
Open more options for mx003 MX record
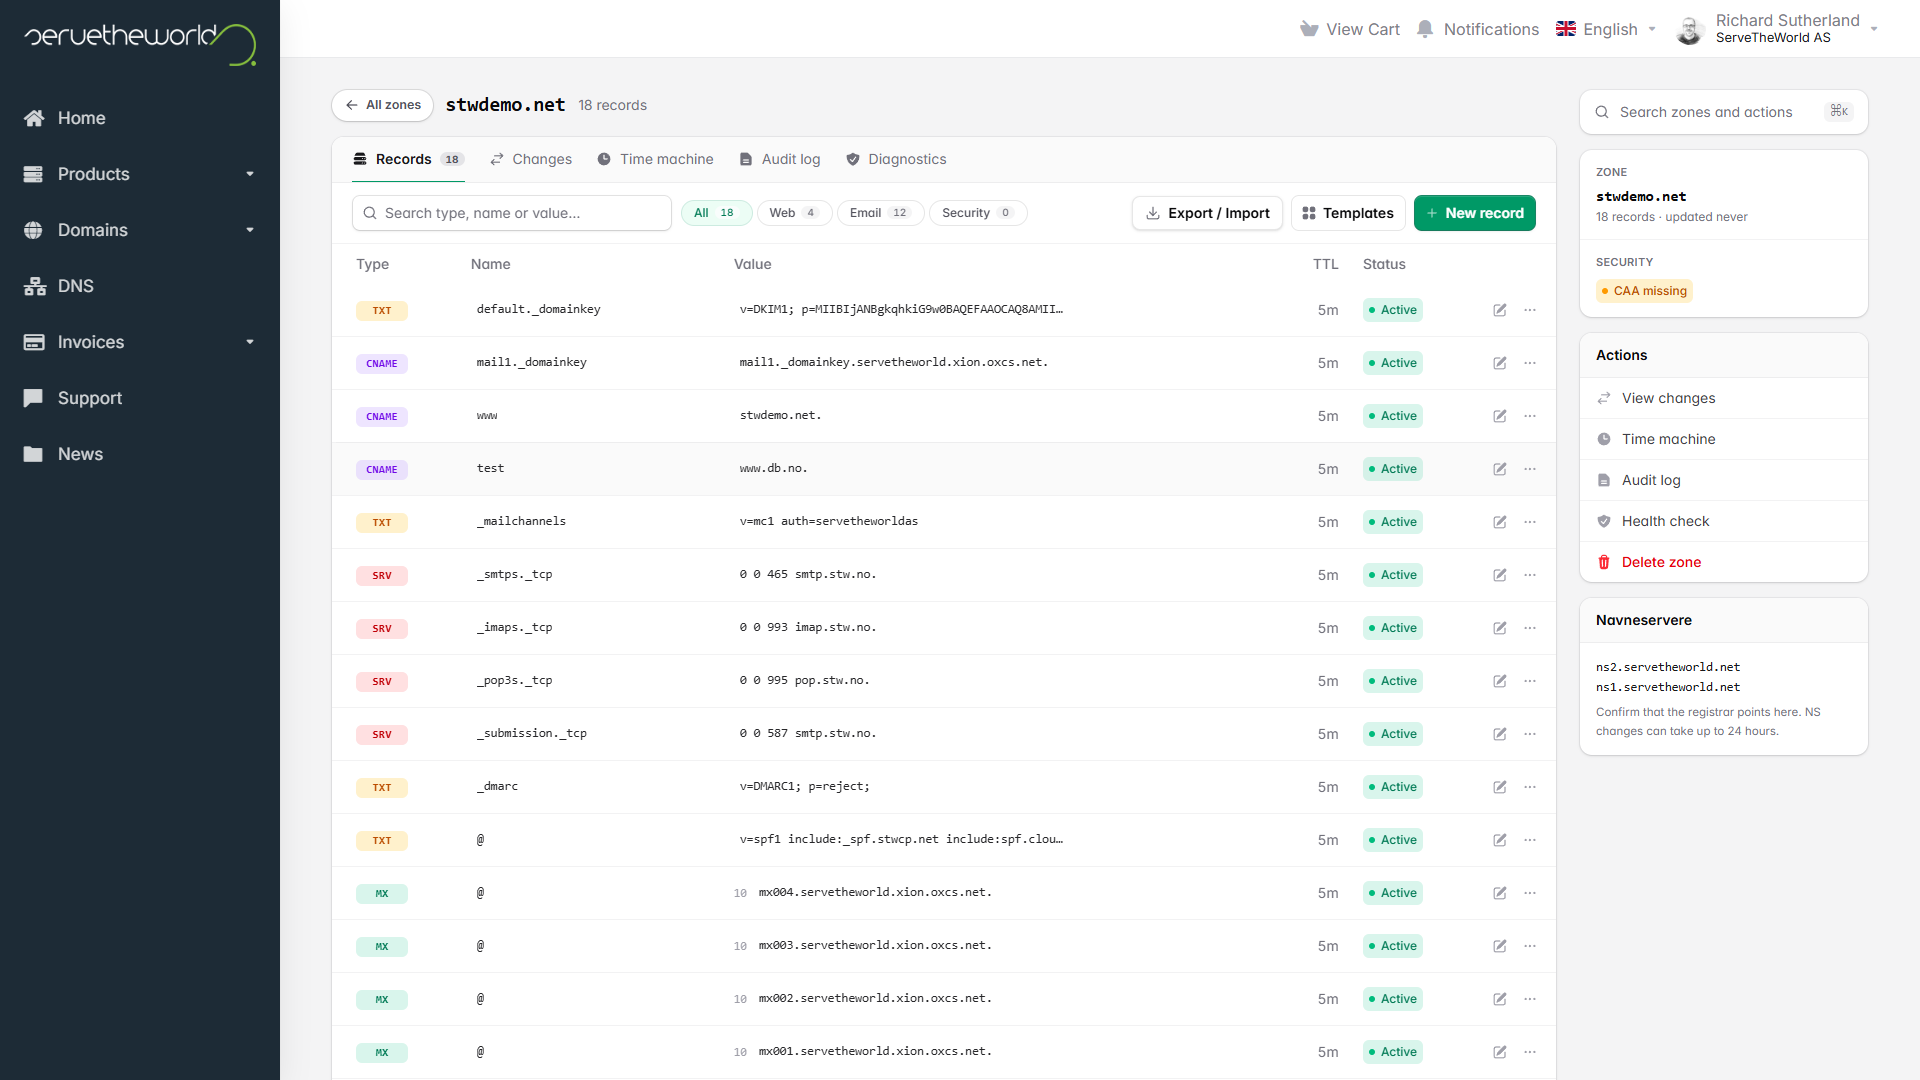[x=1530, y=946]
